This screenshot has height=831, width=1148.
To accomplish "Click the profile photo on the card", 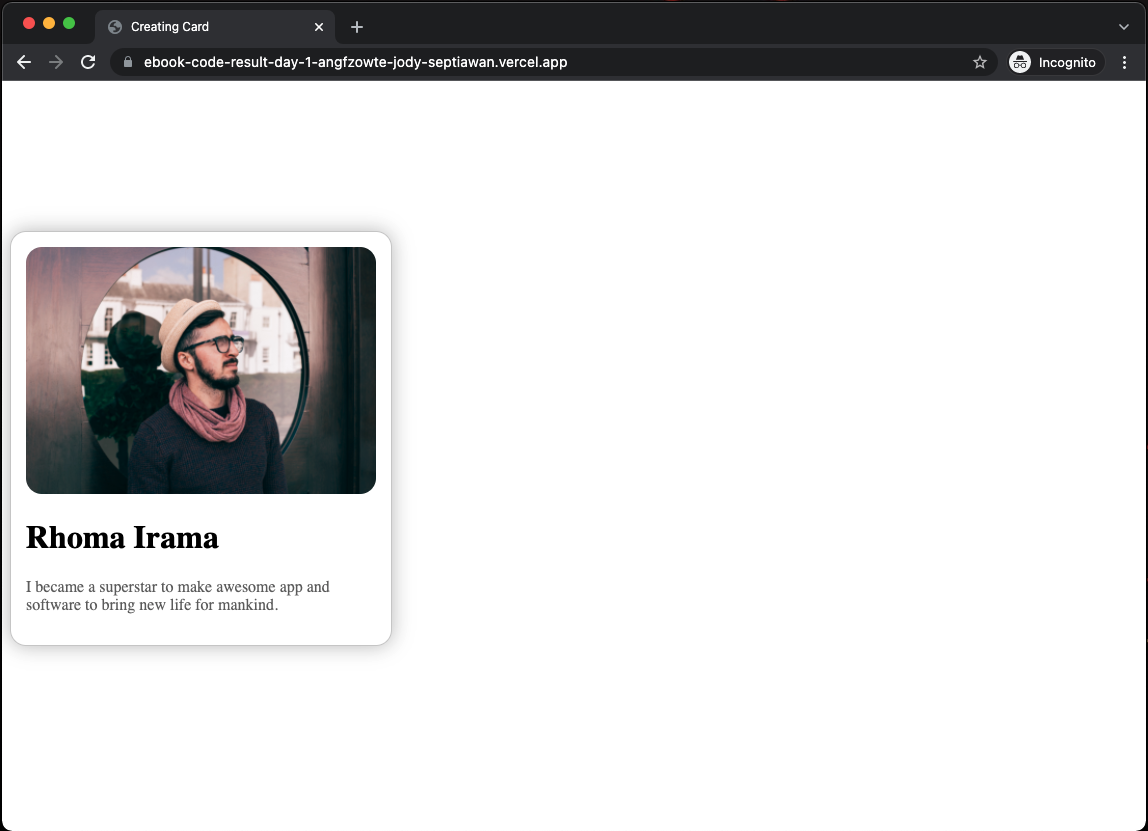I will 201,370.
